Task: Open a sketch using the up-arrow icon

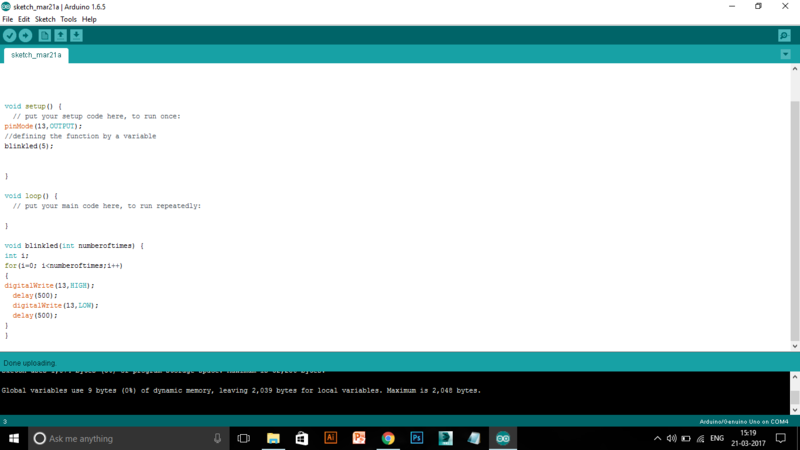Action: (60, 36)
